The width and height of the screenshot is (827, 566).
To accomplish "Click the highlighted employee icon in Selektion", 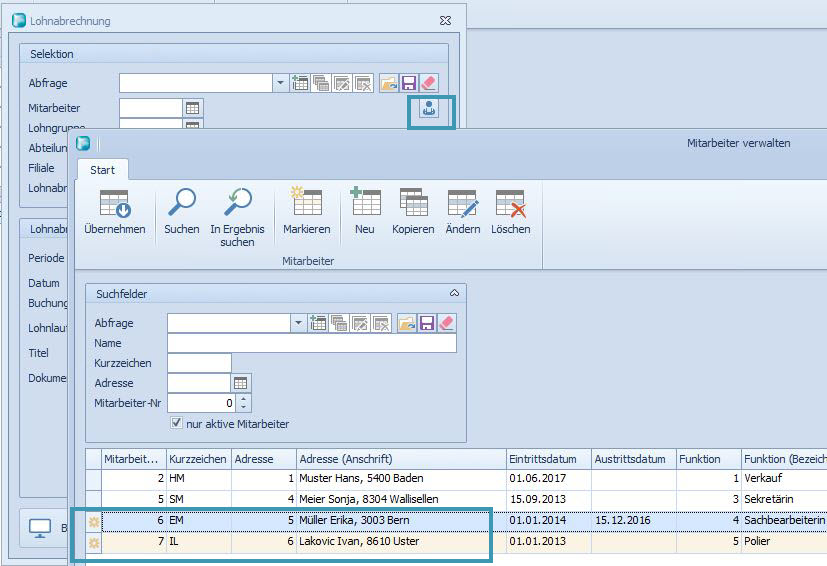I will [430, 110].
